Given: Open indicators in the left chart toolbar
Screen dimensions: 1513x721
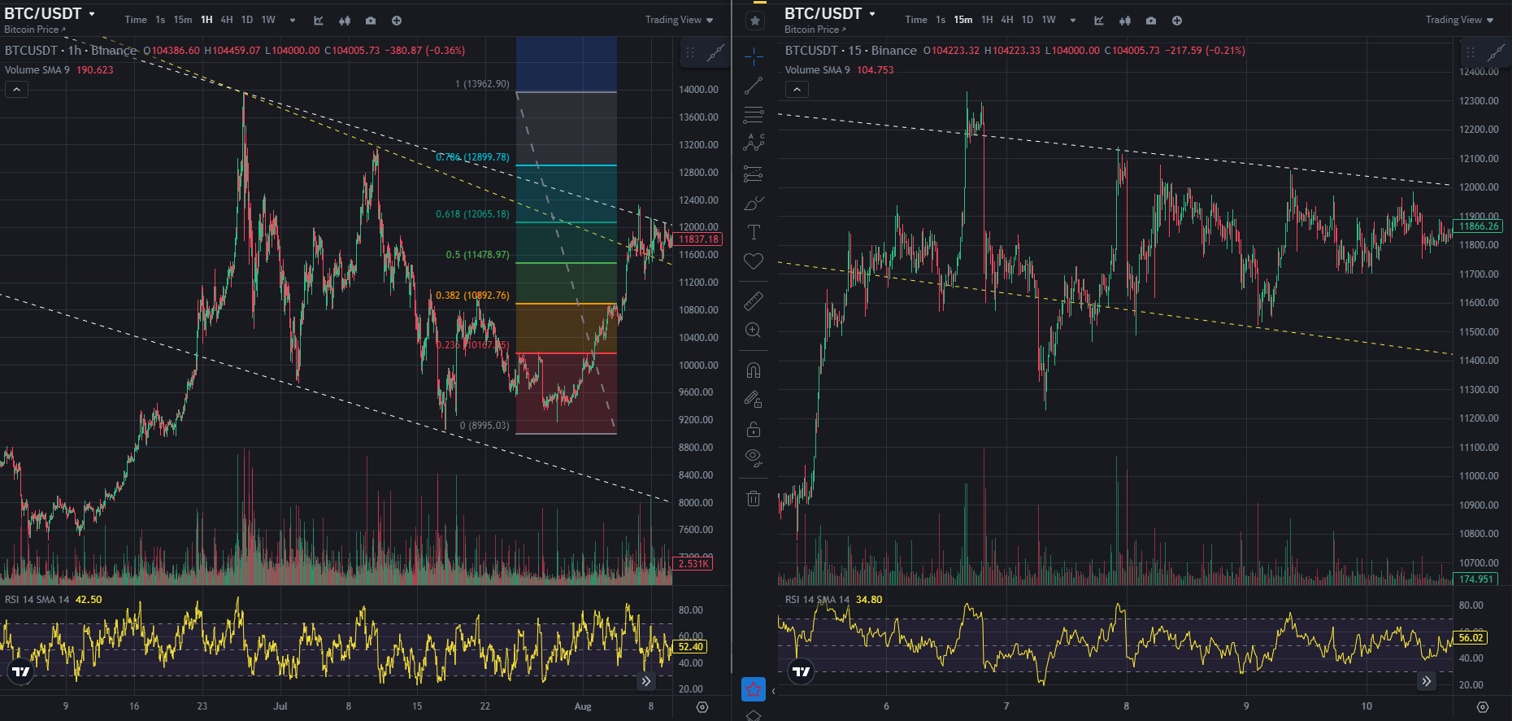Looking at the screenshot, I should 318,20.
